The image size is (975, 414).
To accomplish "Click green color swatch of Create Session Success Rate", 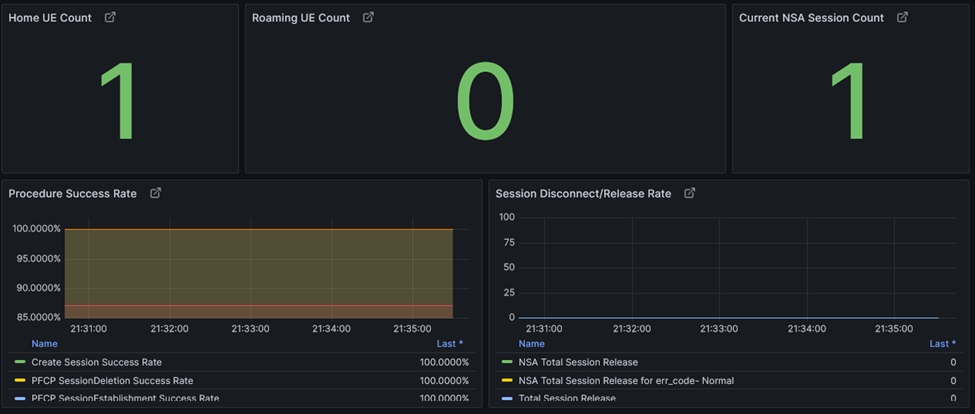I will pyautogui.click(x=20, y=362).
